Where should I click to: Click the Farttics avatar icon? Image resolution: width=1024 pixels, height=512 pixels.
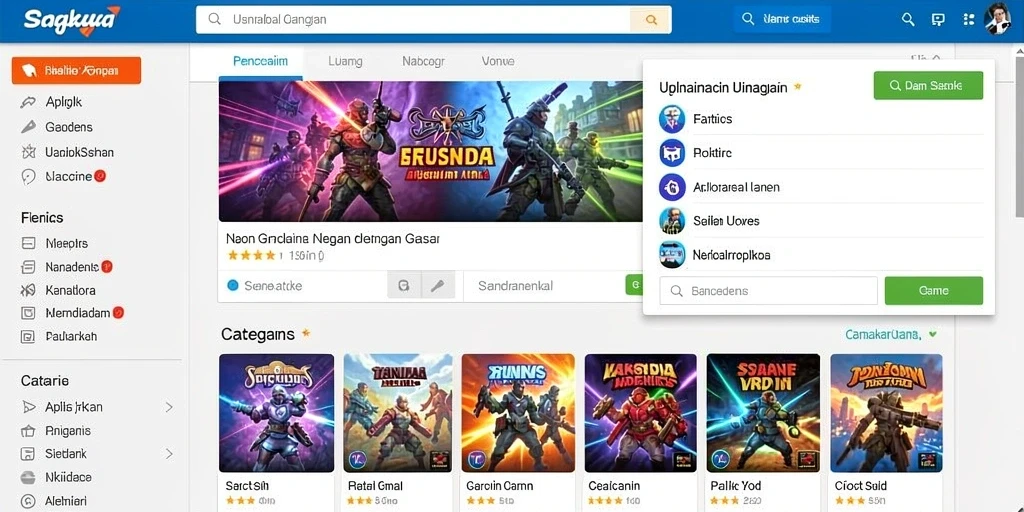coord(672,119)
